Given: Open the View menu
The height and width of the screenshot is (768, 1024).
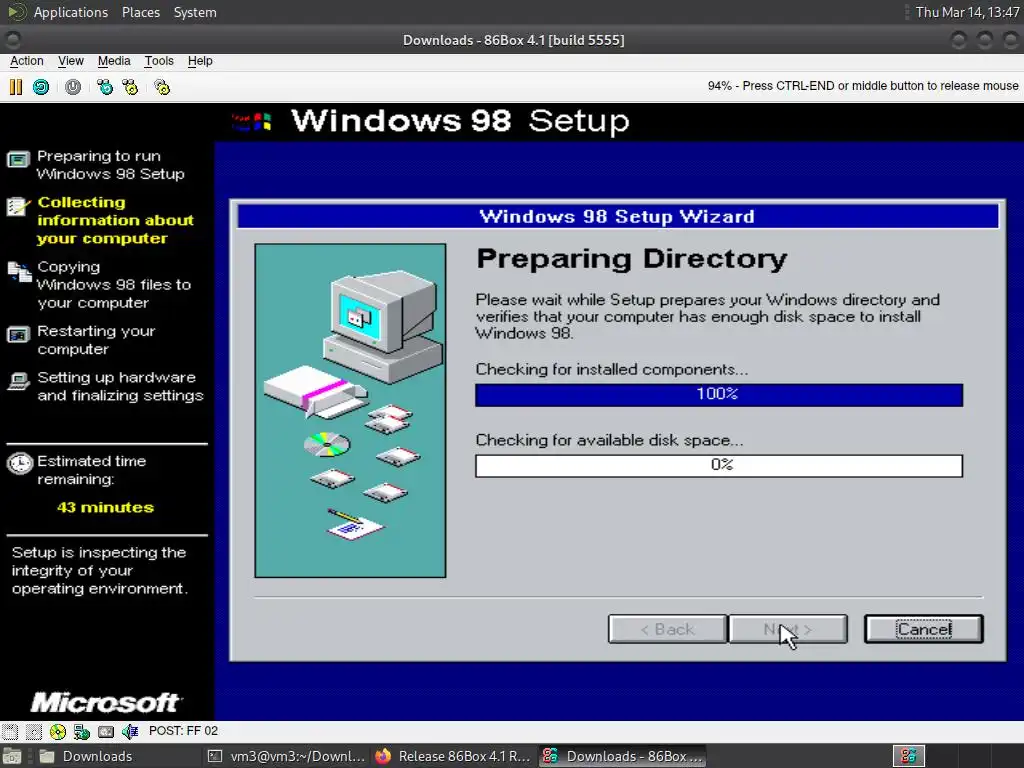Looking at the screenshot, I should 71,61.
